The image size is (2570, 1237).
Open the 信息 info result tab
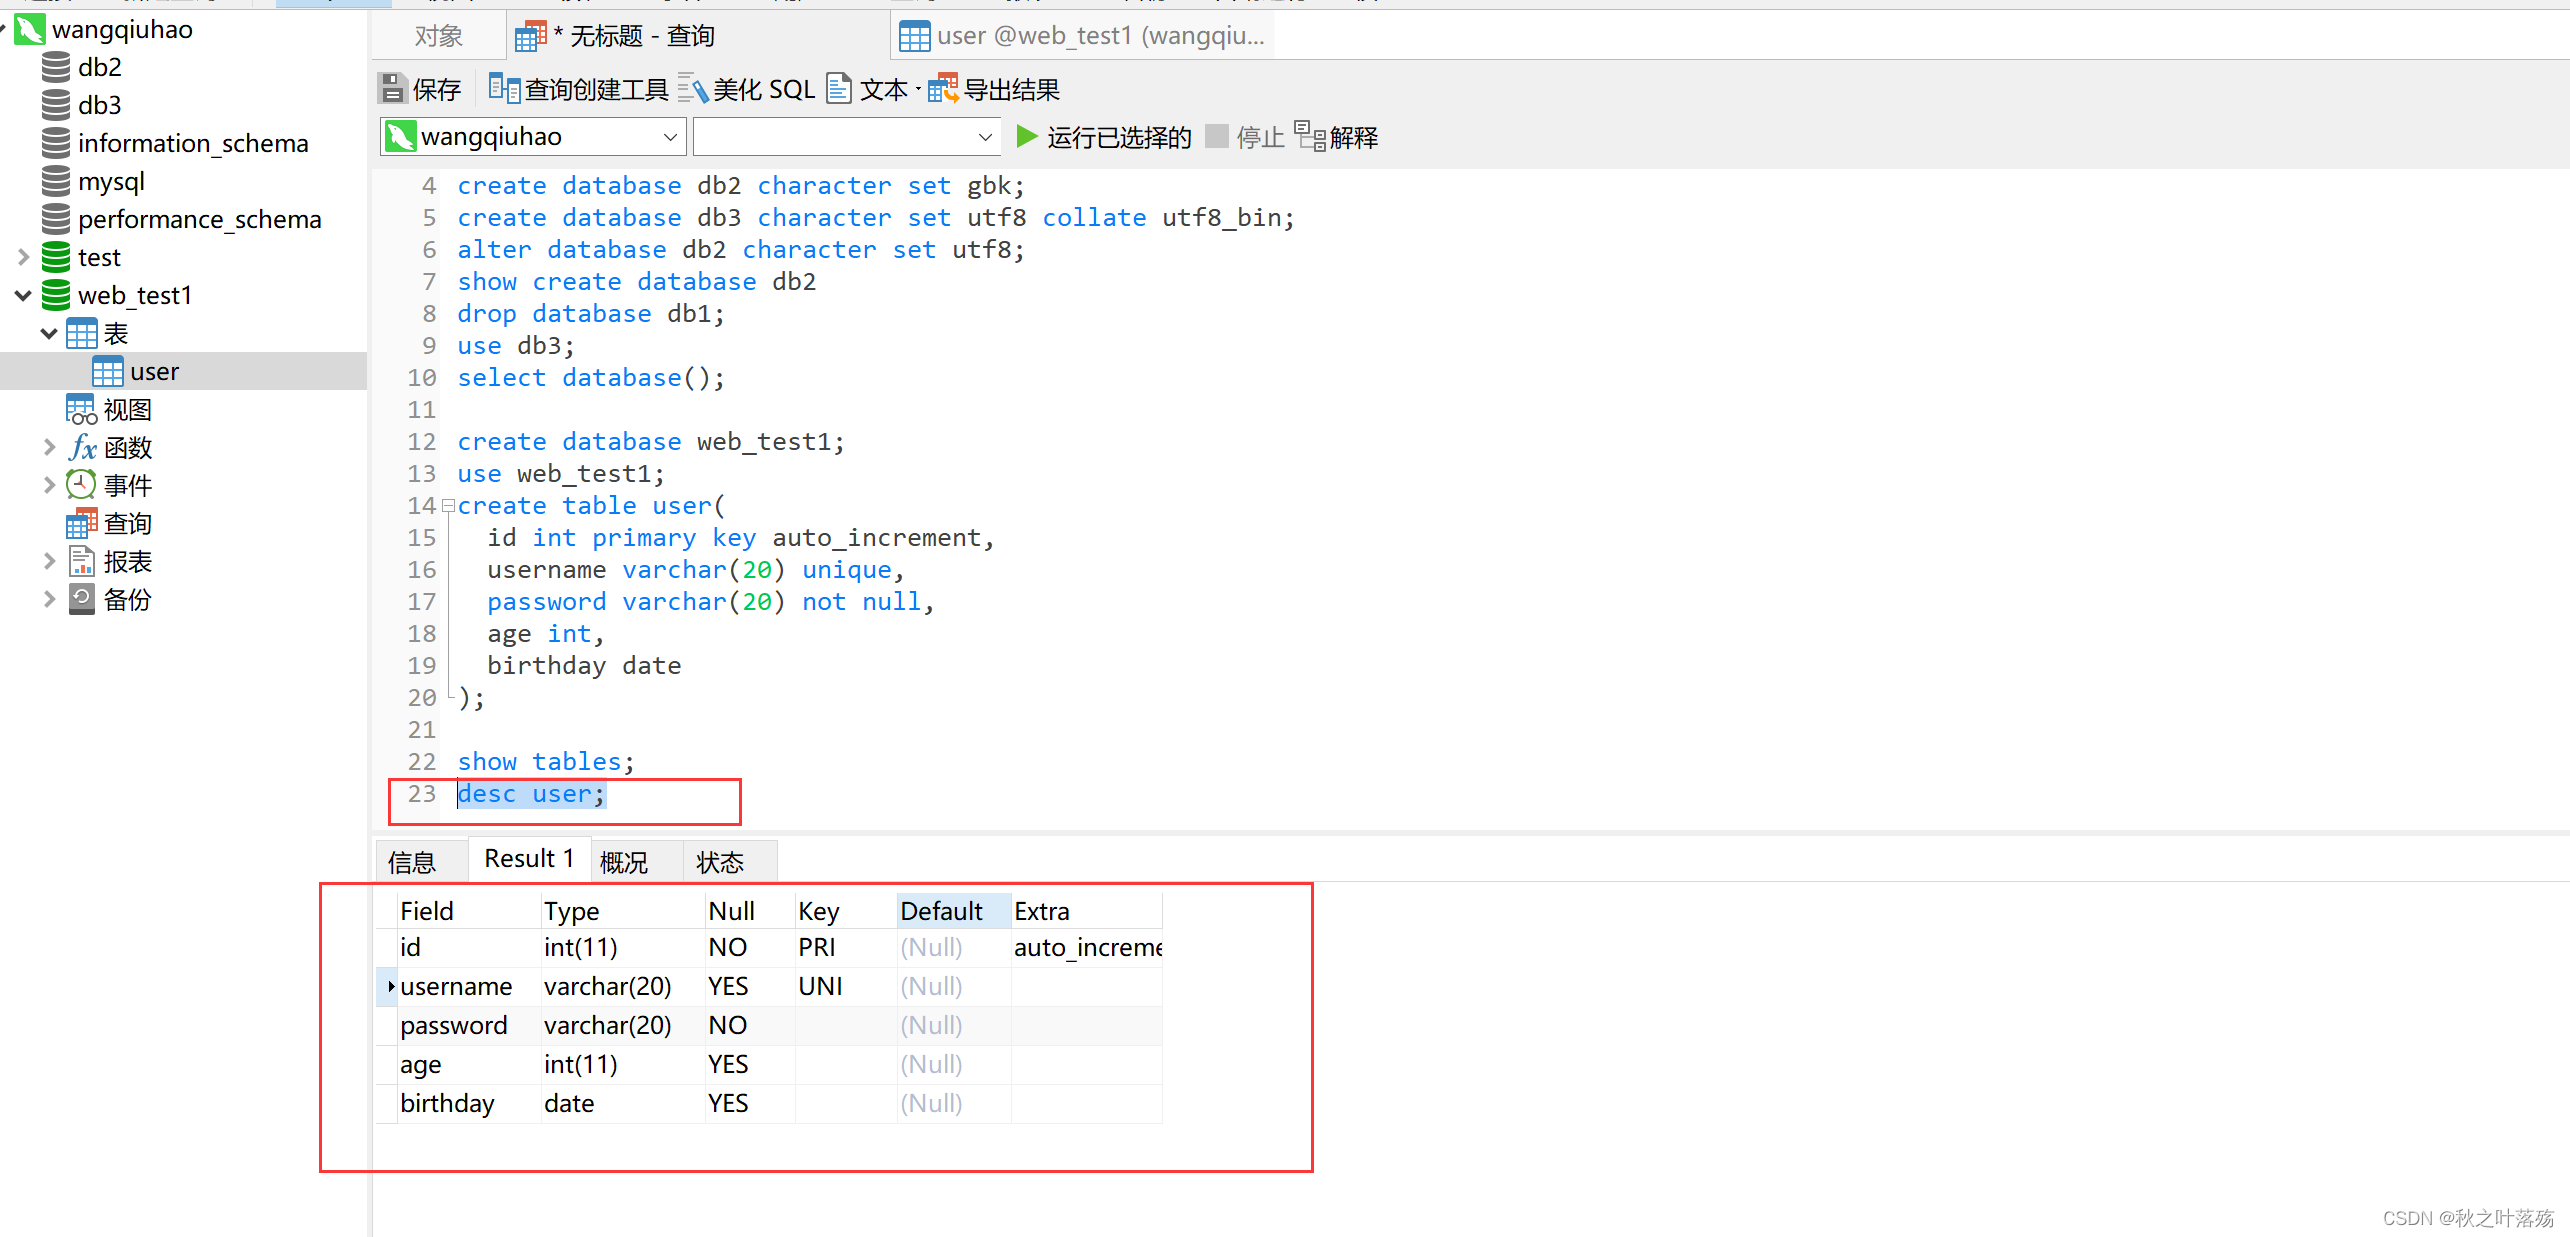point(421,861)
